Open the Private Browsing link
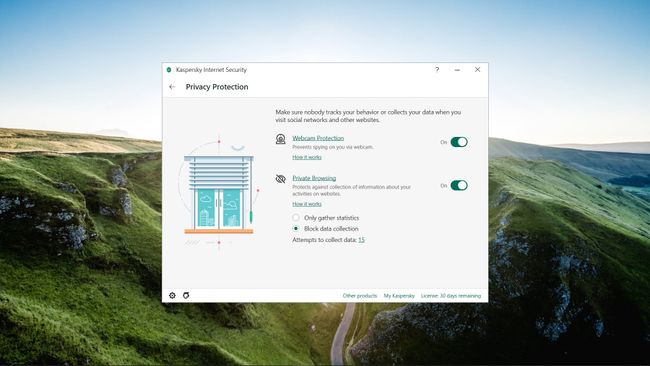Image resolution: width=650 pixels, height=366 pixels. (x=314, y=178)
